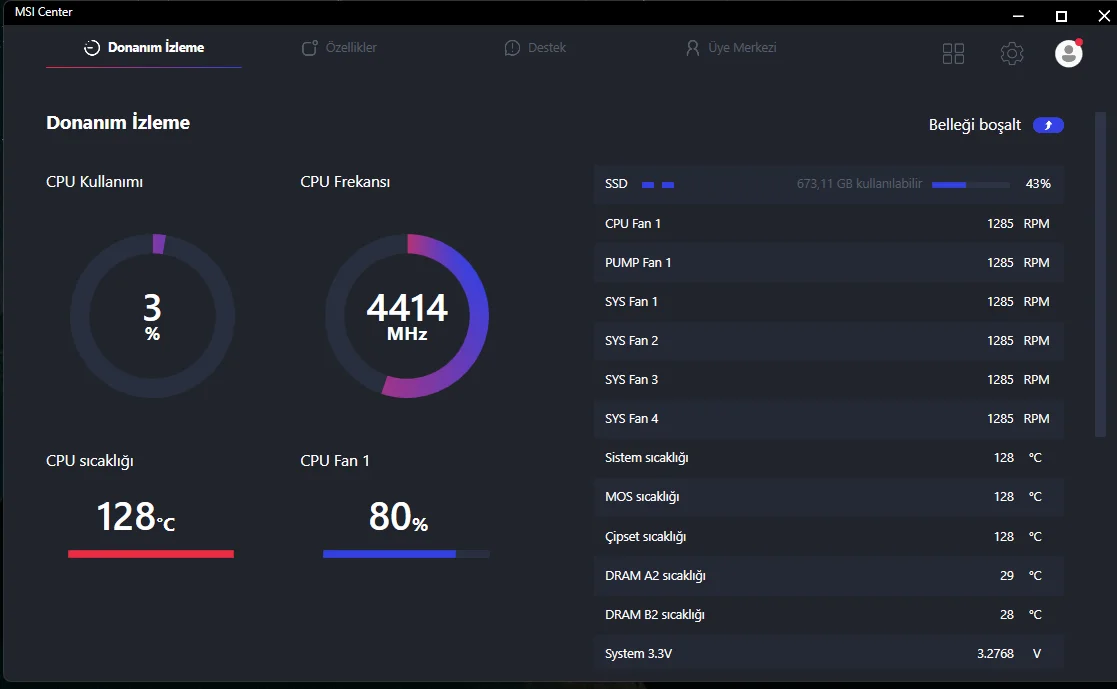This screenshot has width=1117, height=689.
Task: Click the 128°C CPU temperature reading
Action: coord(135,517)
